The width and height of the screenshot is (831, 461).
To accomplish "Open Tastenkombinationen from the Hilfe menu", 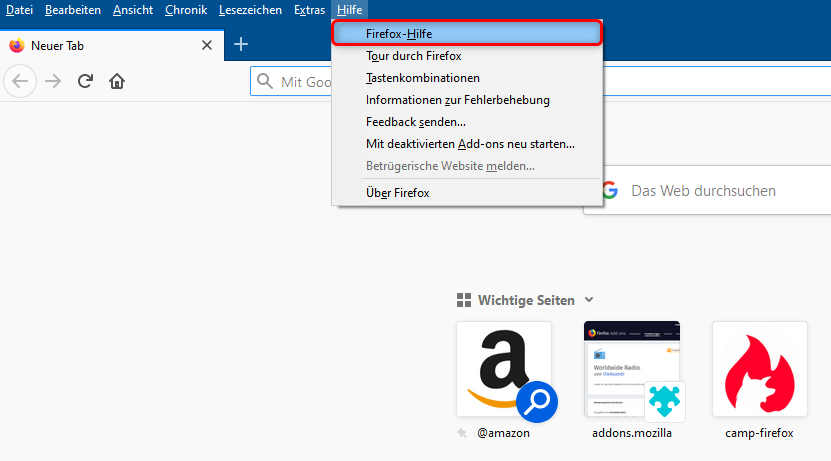I will (x=467, y=78).
